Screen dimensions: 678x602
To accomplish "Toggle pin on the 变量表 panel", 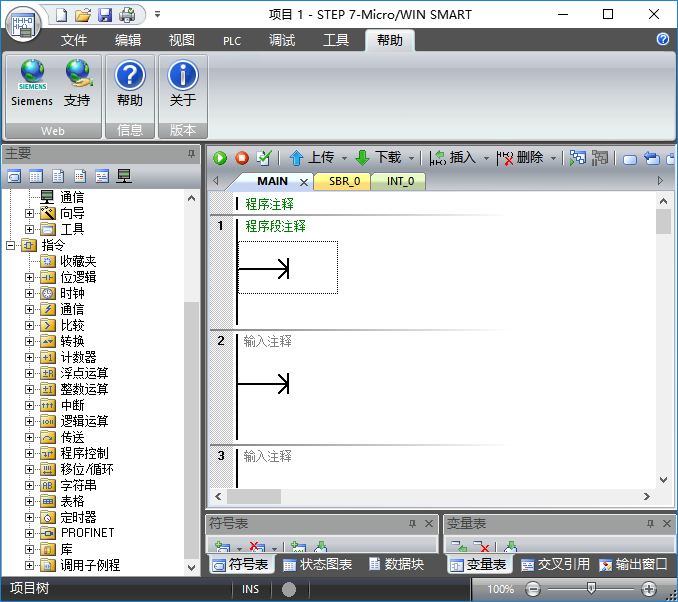I will click(x=650, y=524).
